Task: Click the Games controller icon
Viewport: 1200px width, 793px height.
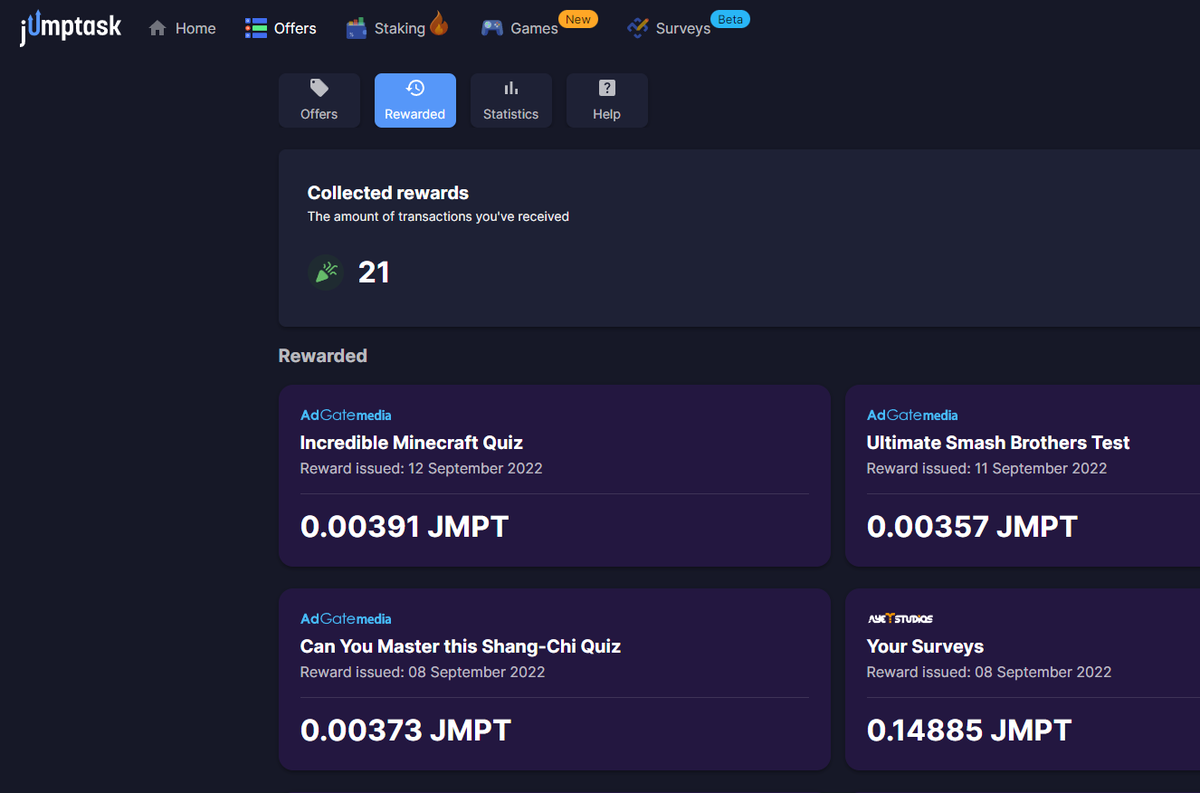Action: pyautogui.click(x=492, y=28)
